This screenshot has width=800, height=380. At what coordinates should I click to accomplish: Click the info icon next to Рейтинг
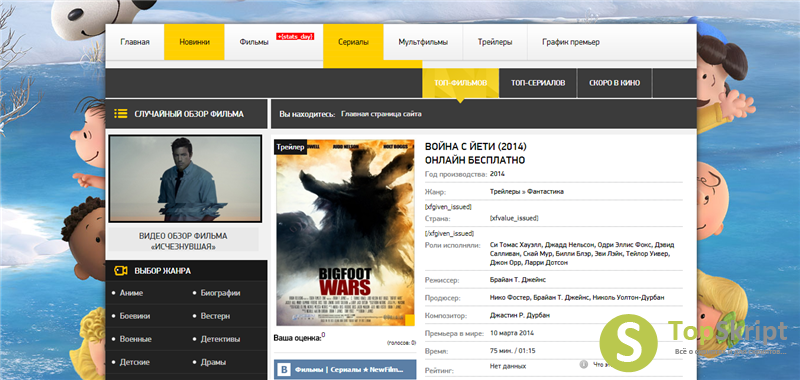click(x=584, y=365)
